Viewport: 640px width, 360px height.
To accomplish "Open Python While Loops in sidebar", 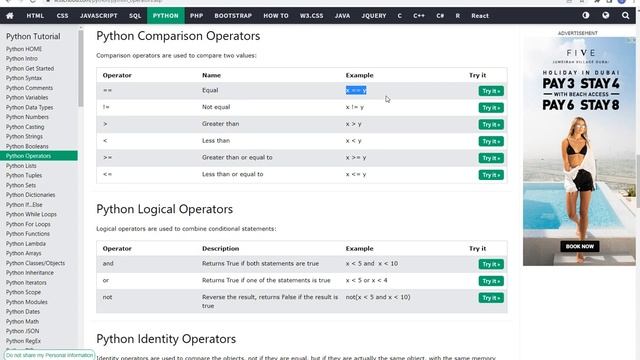I will 31,214.
